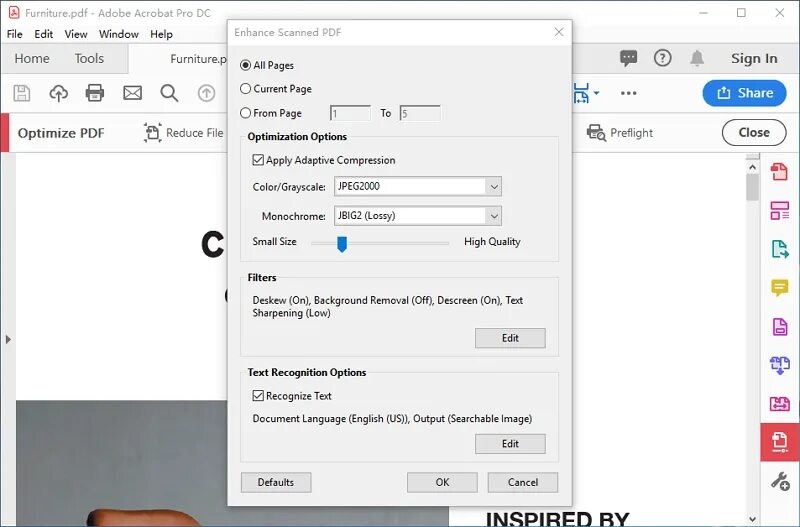Click the fit page scrolling icon
The height and width of the screenshot is (527, 800).
tap(581, 93)
